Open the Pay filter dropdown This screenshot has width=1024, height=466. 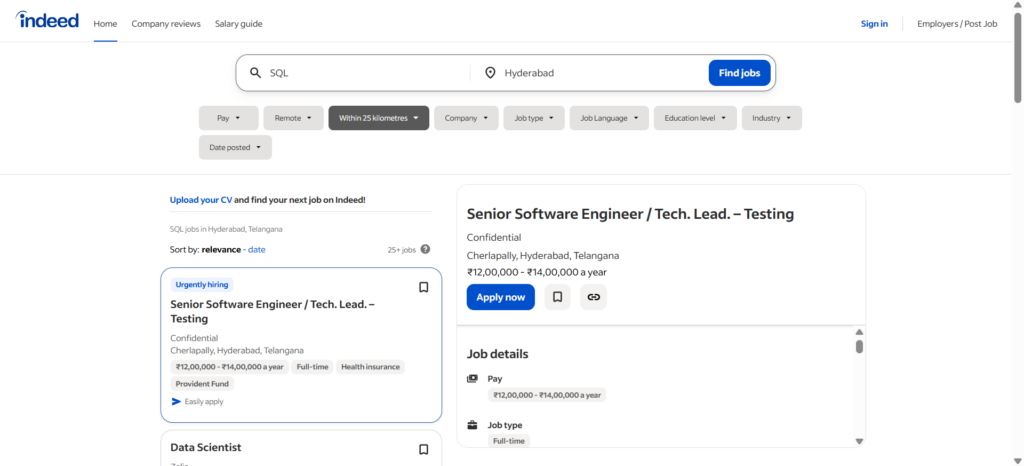pyautogui.click(x=229, y=118)
